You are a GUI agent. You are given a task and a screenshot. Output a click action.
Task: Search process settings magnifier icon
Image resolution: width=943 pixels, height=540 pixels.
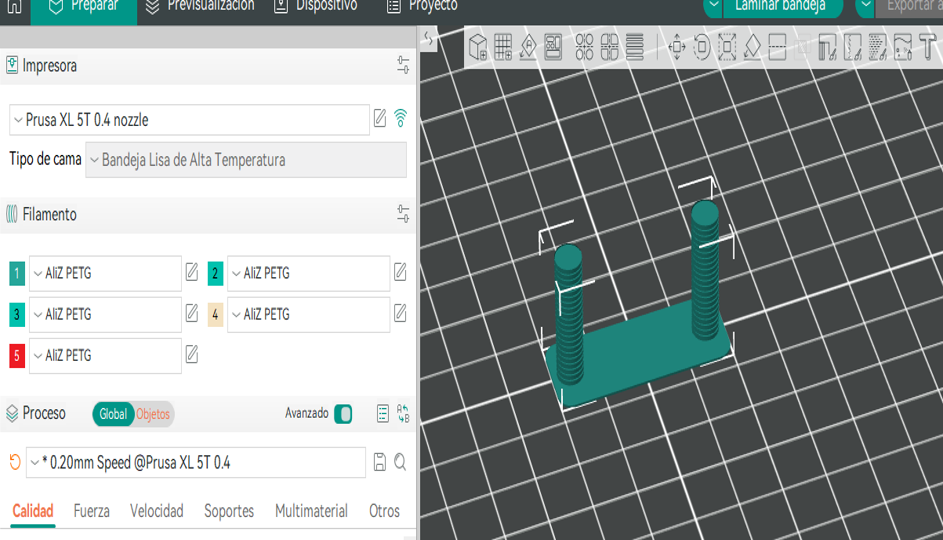401,462
